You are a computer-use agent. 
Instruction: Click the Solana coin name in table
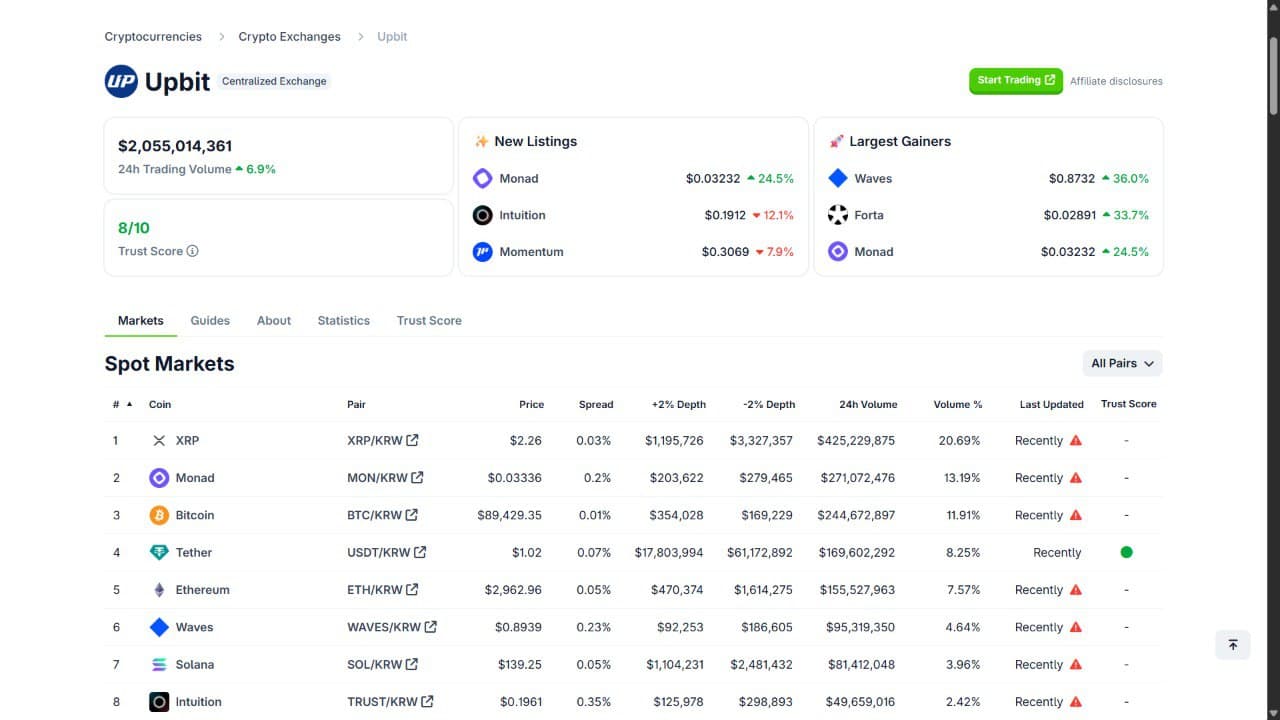point(194,664)
